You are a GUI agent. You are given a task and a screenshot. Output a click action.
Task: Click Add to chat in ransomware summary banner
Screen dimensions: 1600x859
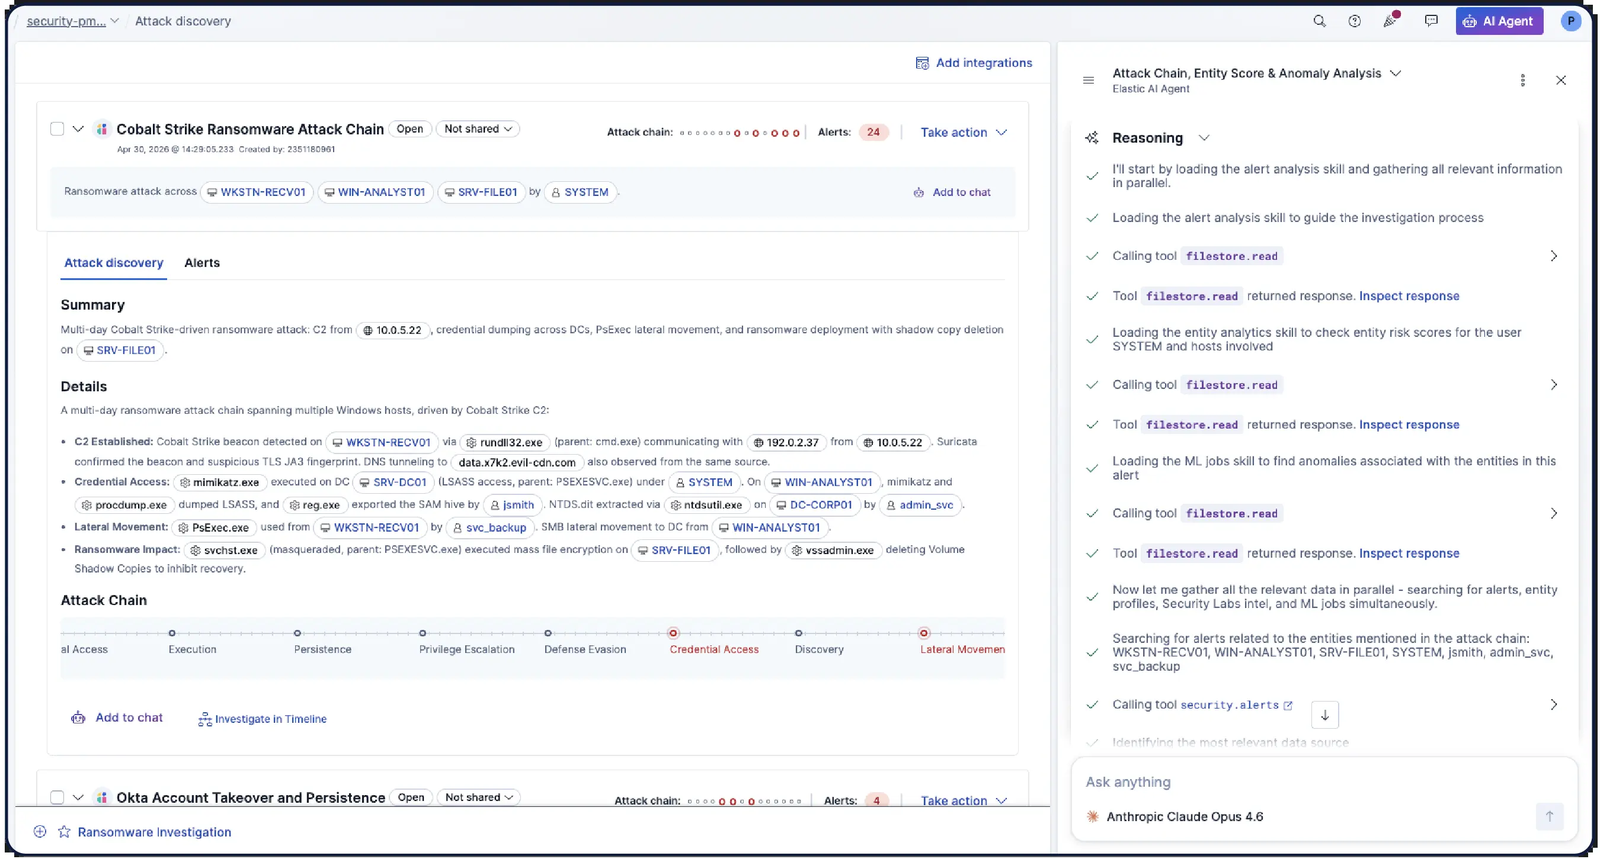[952, 192]
